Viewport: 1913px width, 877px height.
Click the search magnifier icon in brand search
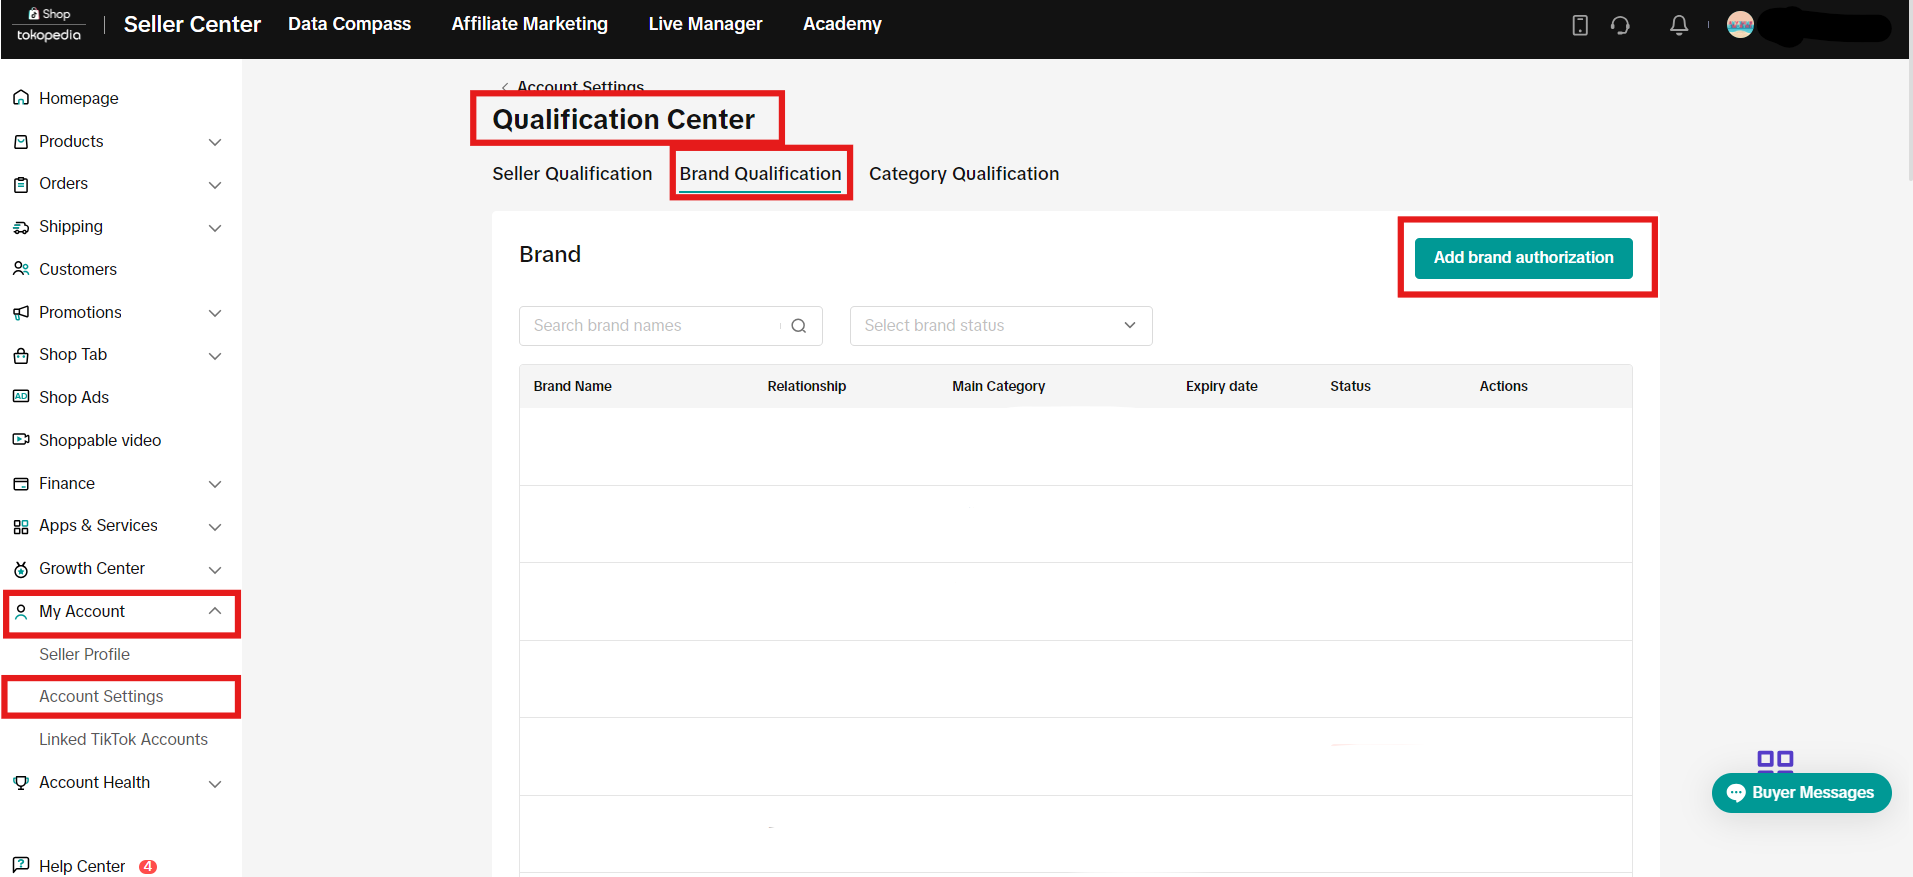798,326
